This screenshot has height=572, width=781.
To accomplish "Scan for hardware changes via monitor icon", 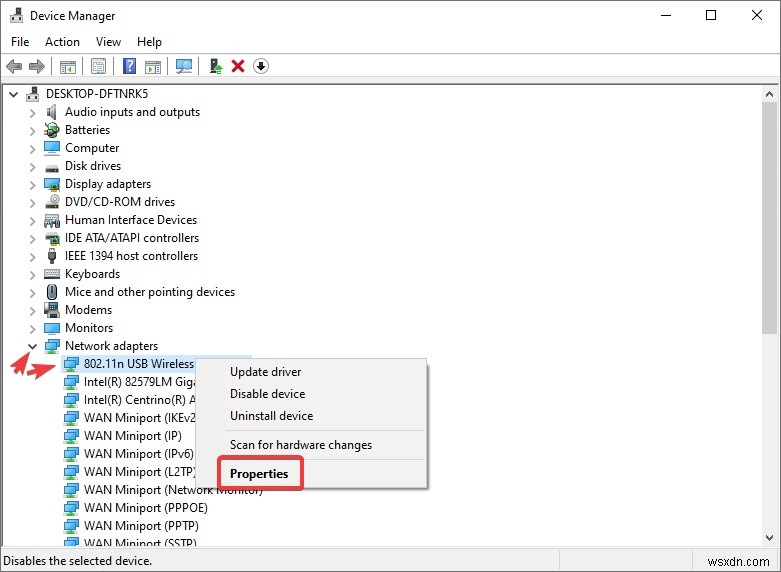I will [x=184, y=66].
